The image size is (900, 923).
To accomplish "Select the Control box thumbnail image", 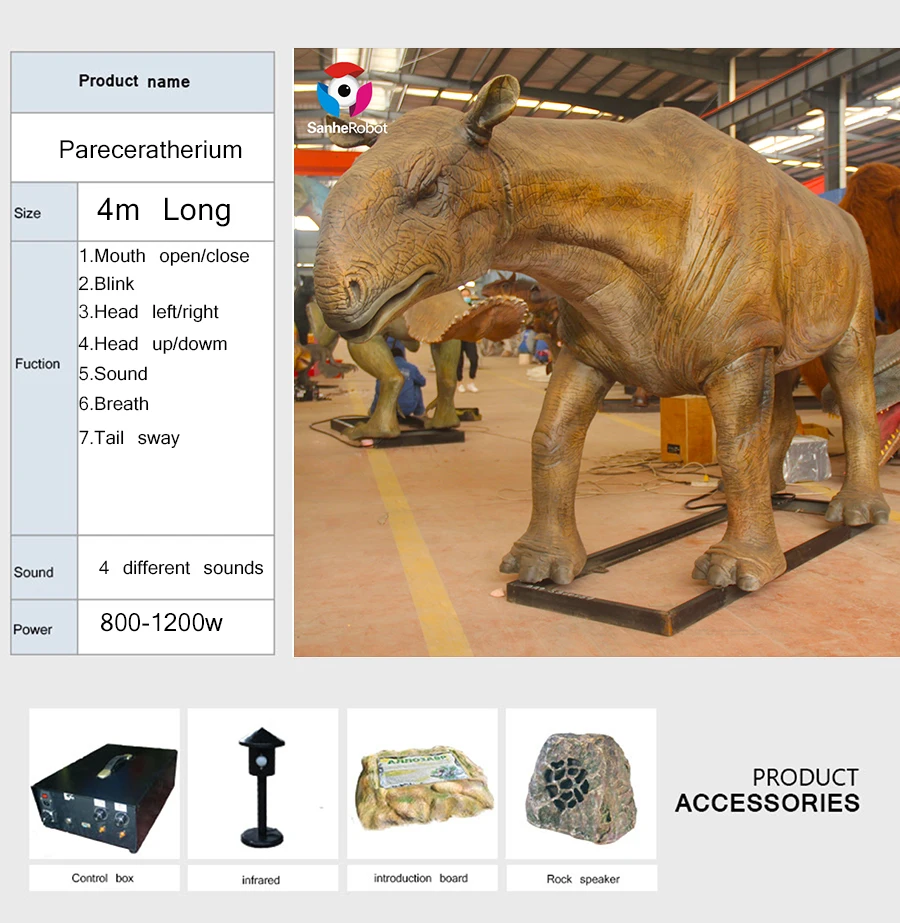I will (x=104, y=783).
